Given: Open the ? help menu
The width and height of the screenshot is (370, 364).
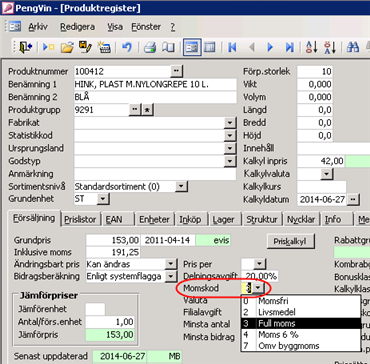Looking at the screenshot, I should [173, 27].
